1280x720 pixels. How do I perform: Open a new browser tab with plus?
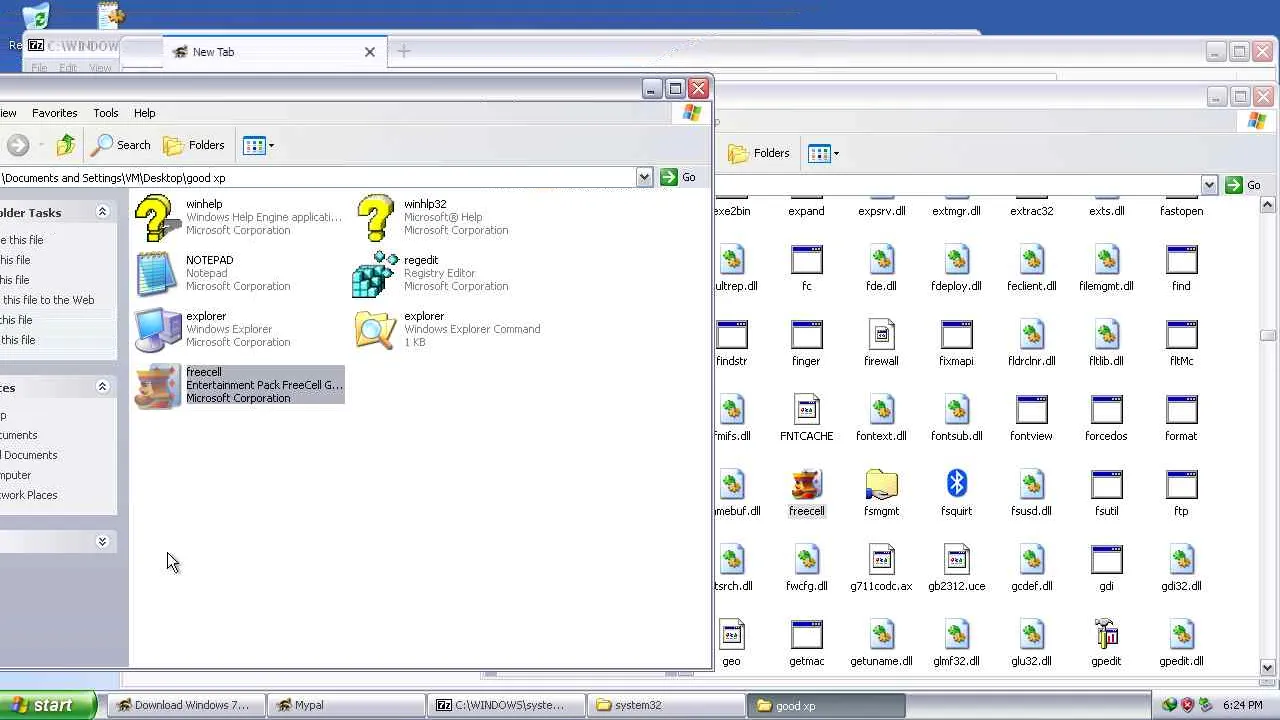404,51
